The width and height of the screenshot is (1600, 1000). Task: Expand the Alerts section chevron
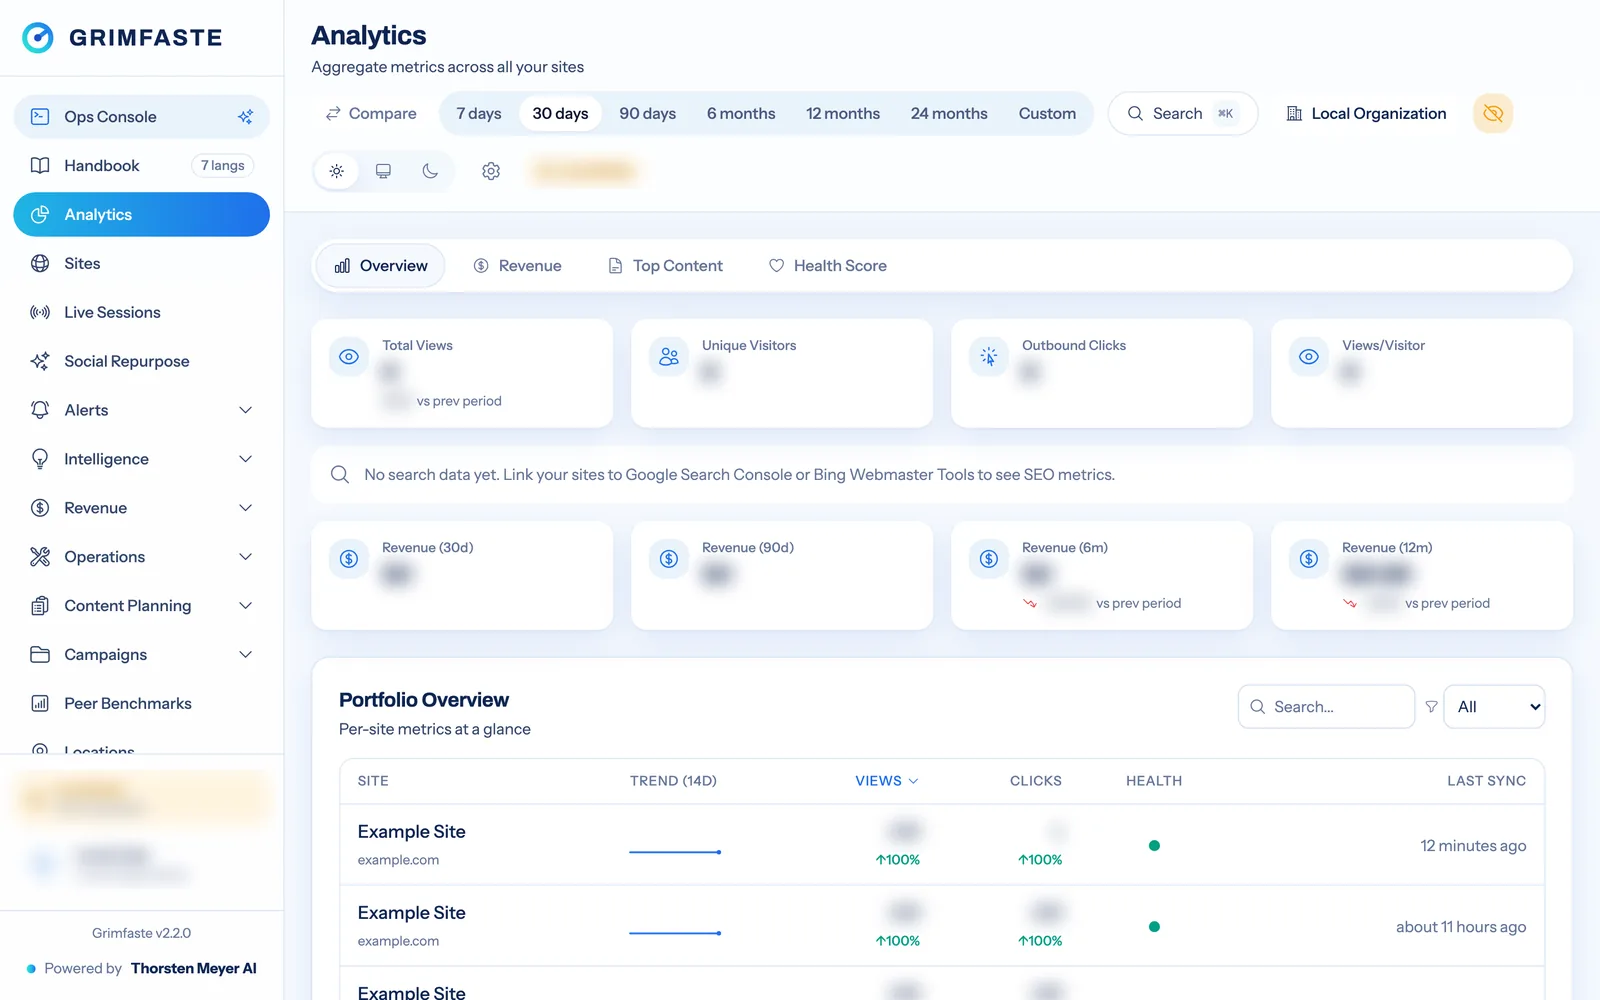point(246,411)
